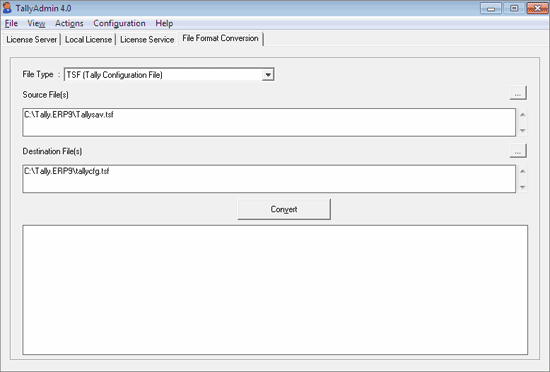Click into the Source File(s) path field

click(x=269, y=122)
